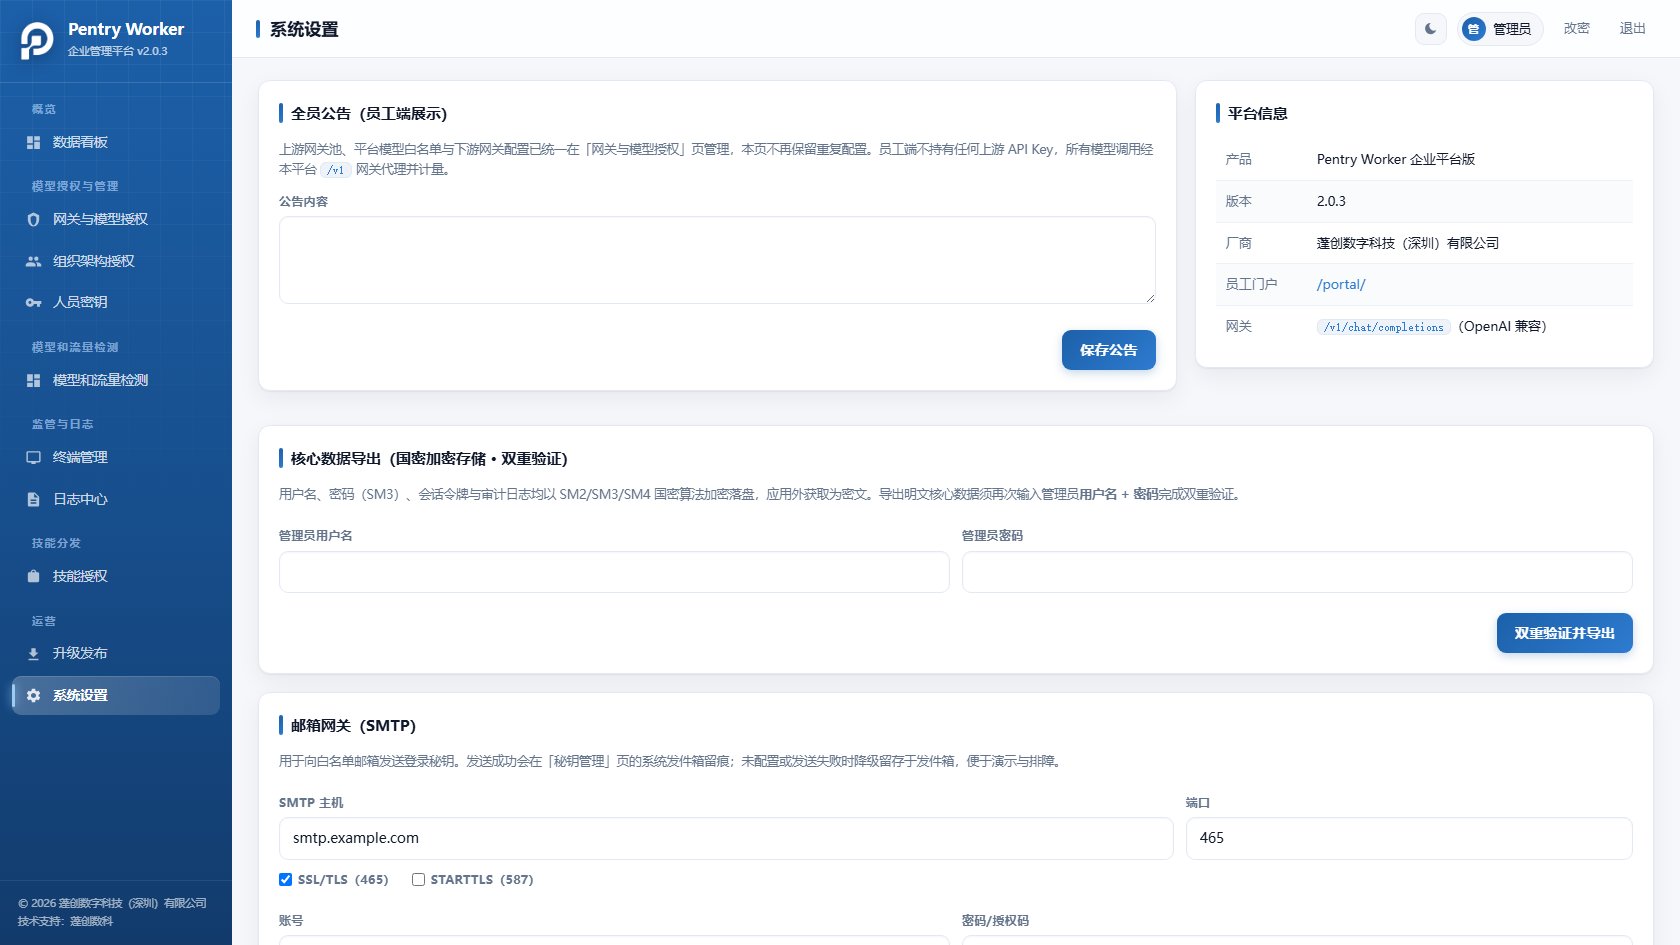The height and width of the screenshot is (945, 1680).
Task: Click the key icon for 人员密钥
Action: click(x=33, y=302)
